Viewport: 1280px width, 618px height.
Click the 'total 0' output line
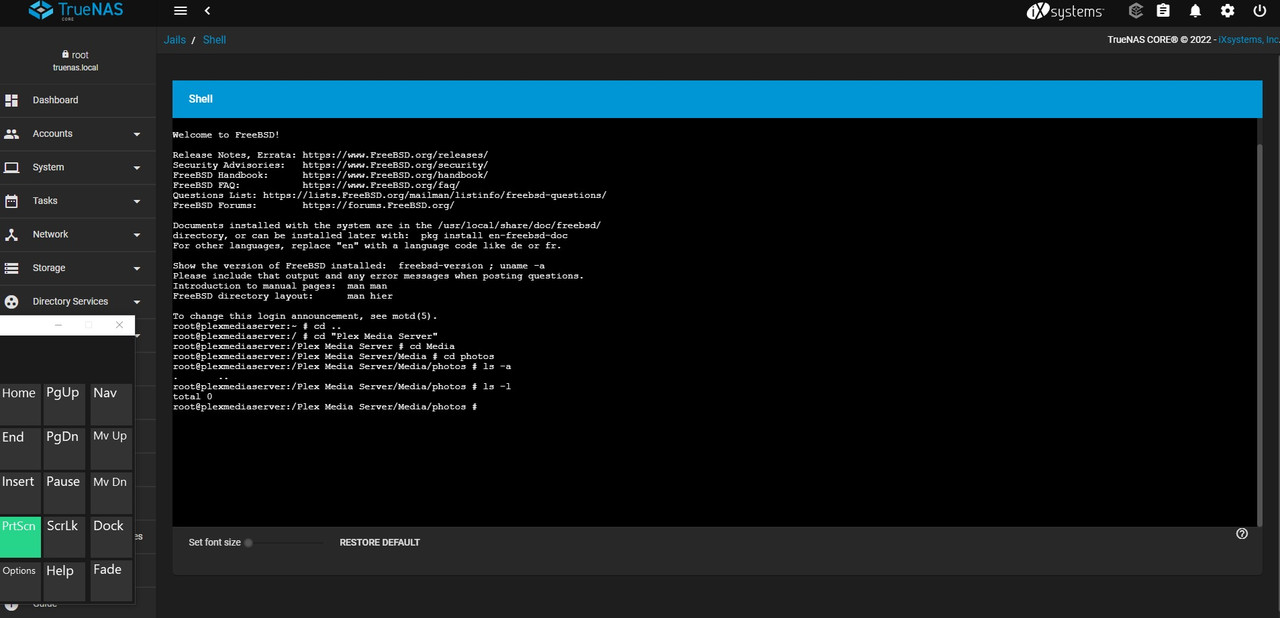tap(192, 397)
